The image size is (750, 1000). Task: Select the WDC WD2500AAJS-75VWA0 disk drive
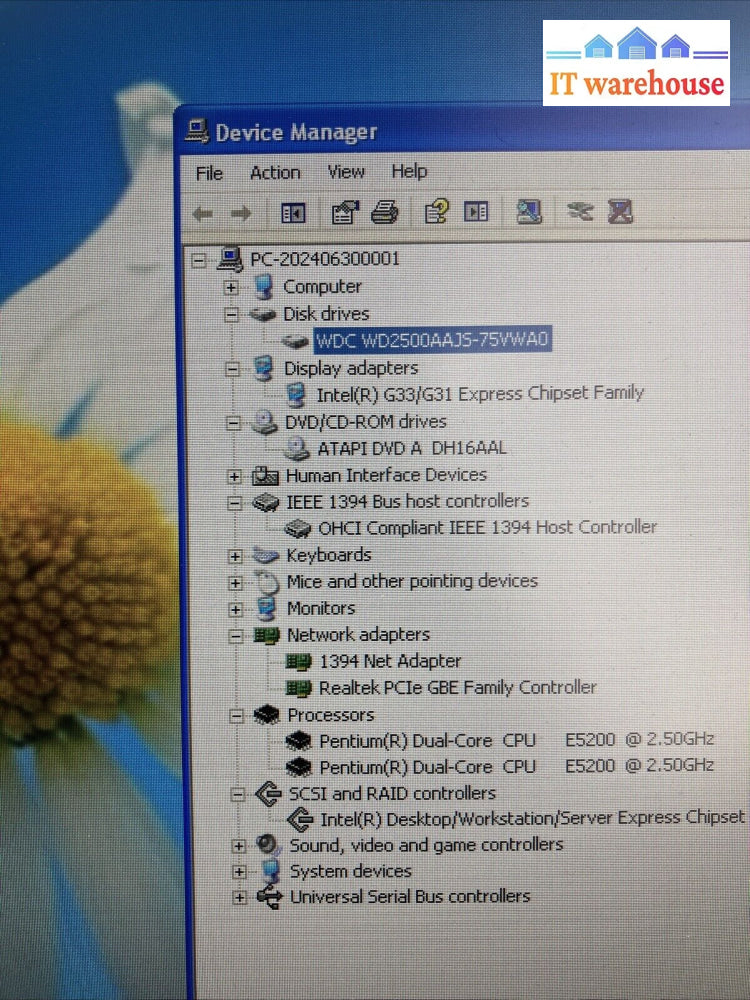pyautogui.click(x=432, y=341)
